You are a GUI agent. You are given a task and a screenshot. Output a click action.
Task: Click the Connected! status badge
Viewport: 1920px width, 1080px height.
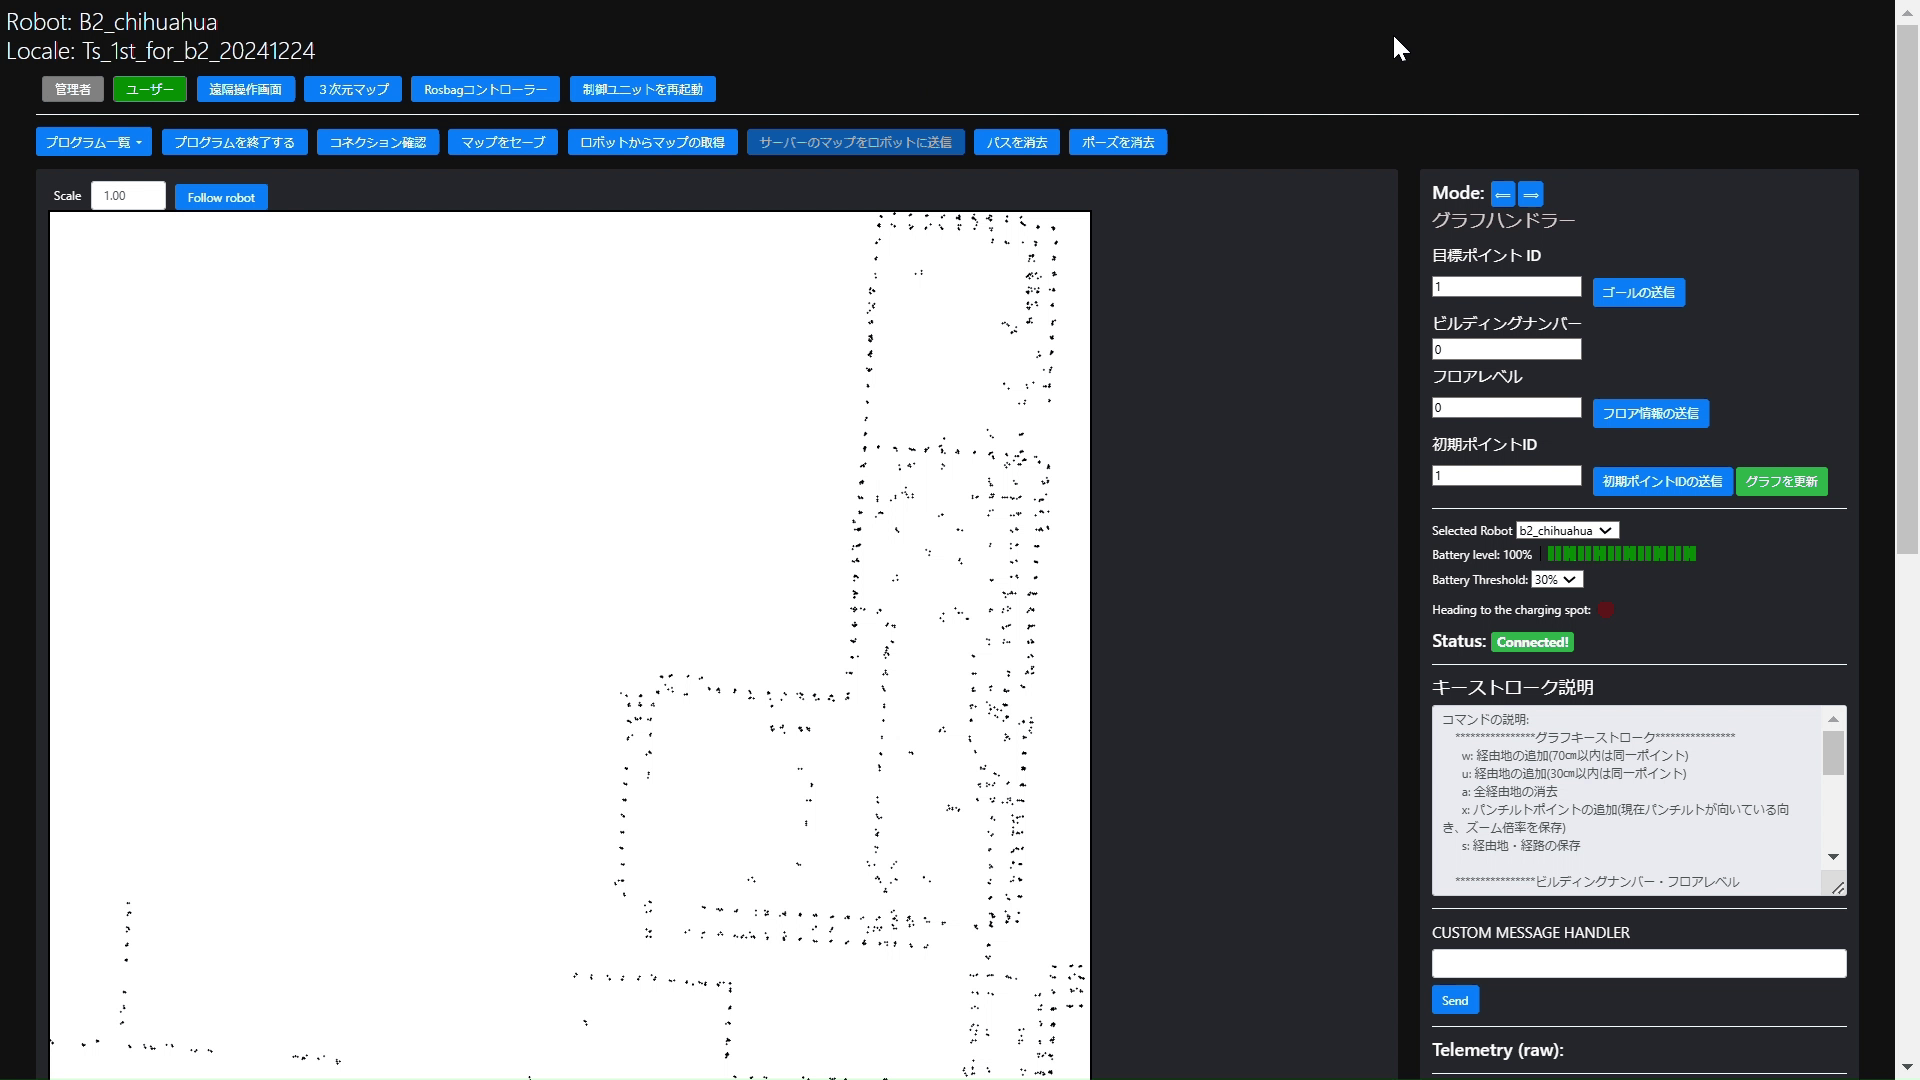[1532, 642]
